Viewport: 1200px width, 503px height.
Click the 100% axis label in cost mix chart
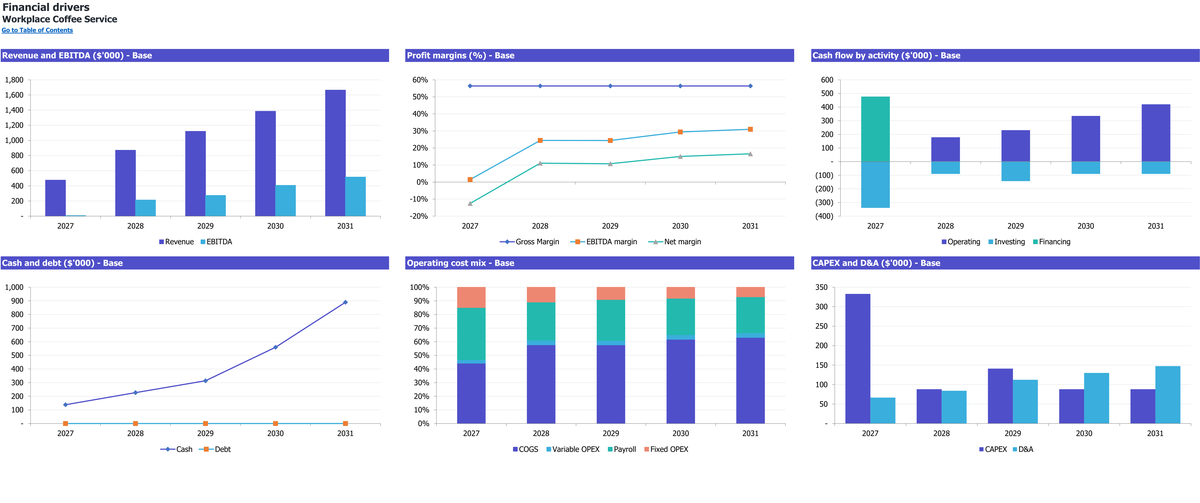[x=418, y=287]
